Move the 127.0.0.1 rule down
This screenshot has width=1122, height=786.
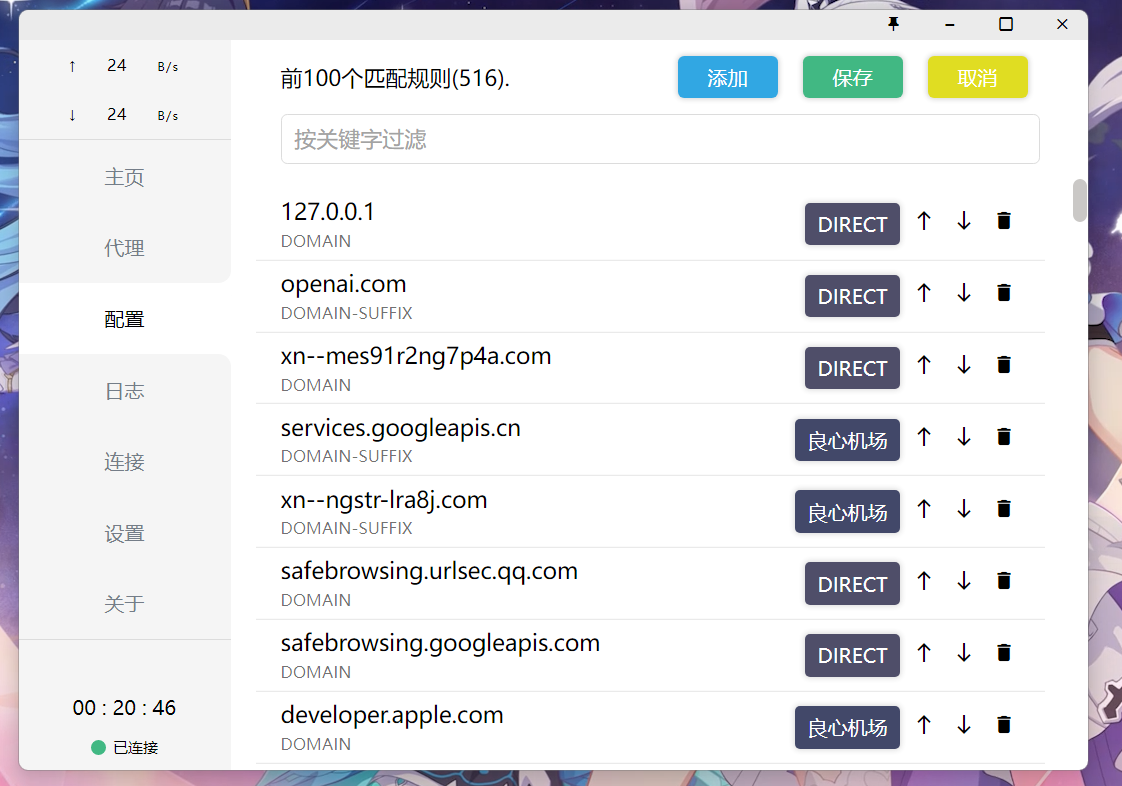pyautogui.click(x=964, y=221)
